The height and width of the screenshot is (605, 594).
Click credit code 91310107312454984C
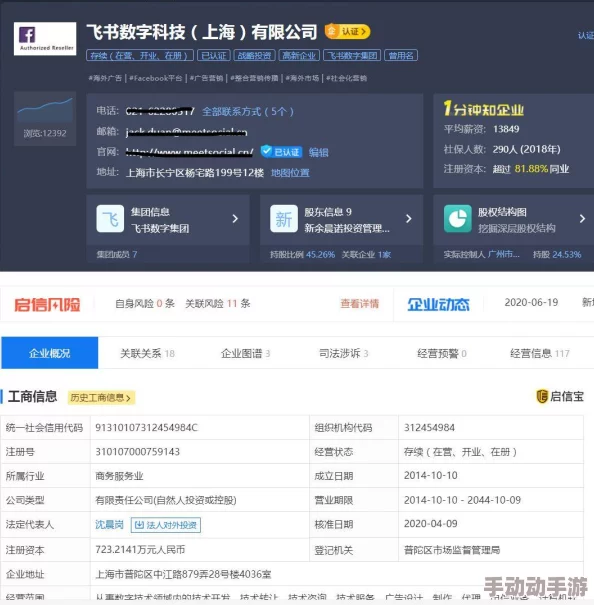pos(146,428)
